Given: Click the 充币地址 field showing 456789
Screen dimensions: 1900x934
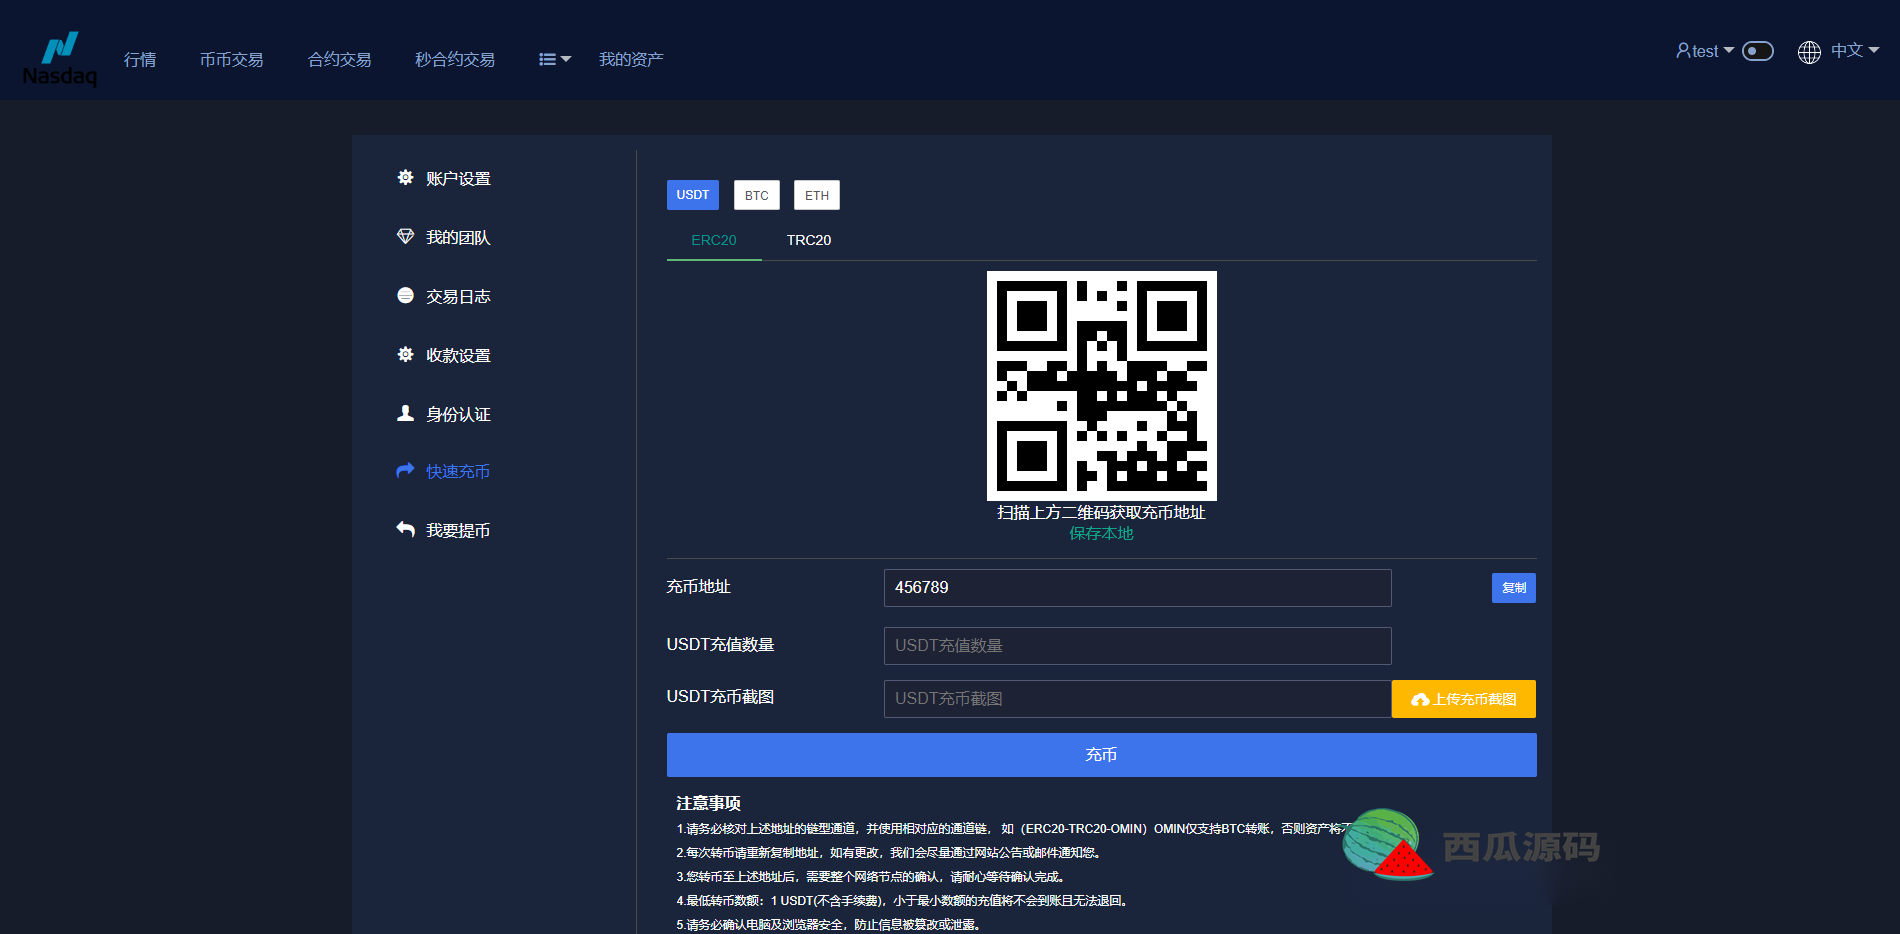Looking at the screenshot, I should pos(1138,588).
